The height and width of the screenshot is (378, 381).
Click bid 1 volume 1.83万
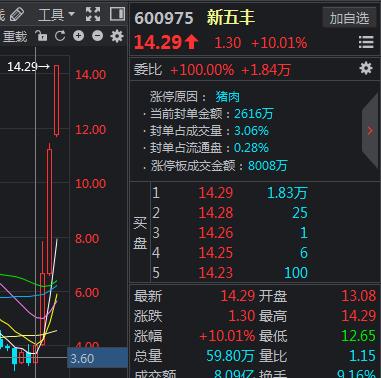click(287, 193)
